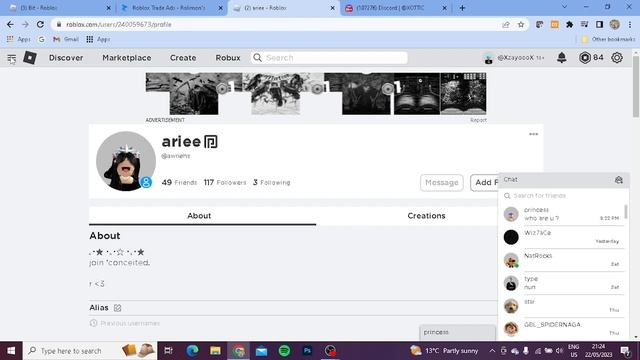
Task: Open the 49 Friends link
Action: 179,182
